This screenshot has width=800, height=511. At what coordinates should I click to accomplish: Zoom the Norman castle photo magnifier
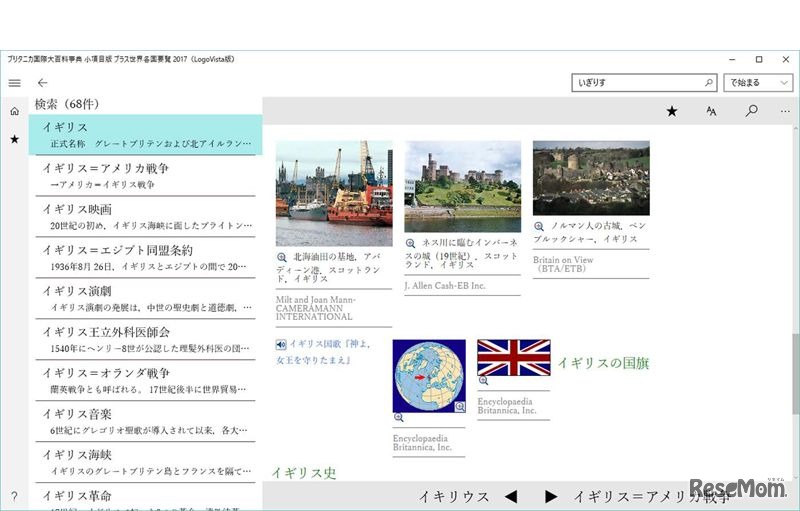[539, 226]
